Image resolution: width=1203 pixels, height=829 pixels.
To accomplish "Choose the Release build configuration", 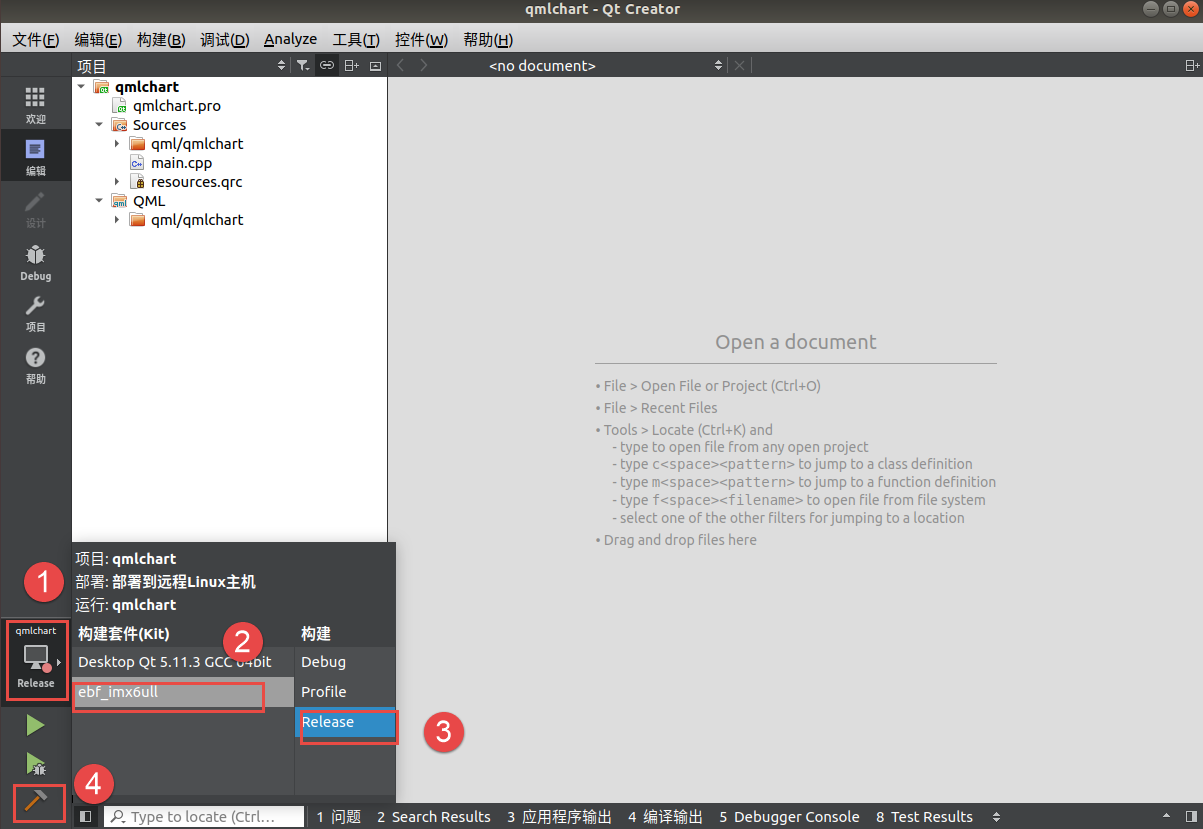I will 346,722.
